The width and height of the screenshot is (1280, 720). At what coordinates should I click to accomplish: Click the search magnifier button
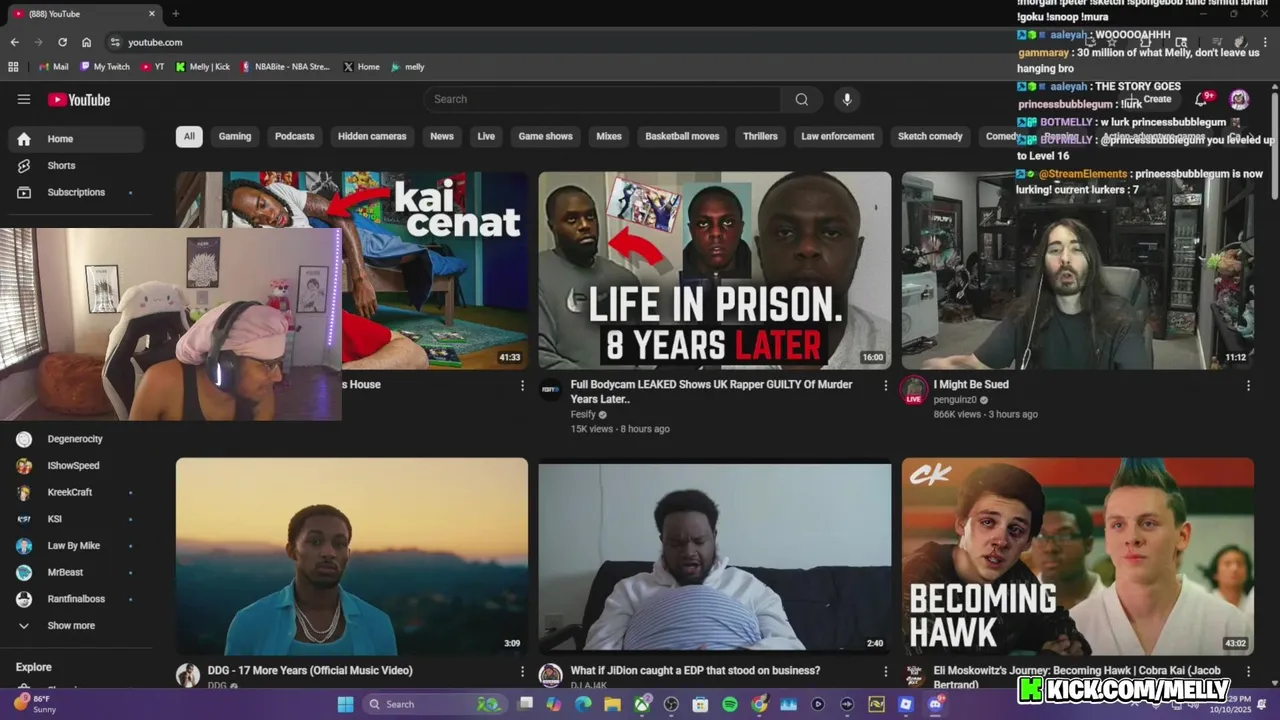point(801,99)
